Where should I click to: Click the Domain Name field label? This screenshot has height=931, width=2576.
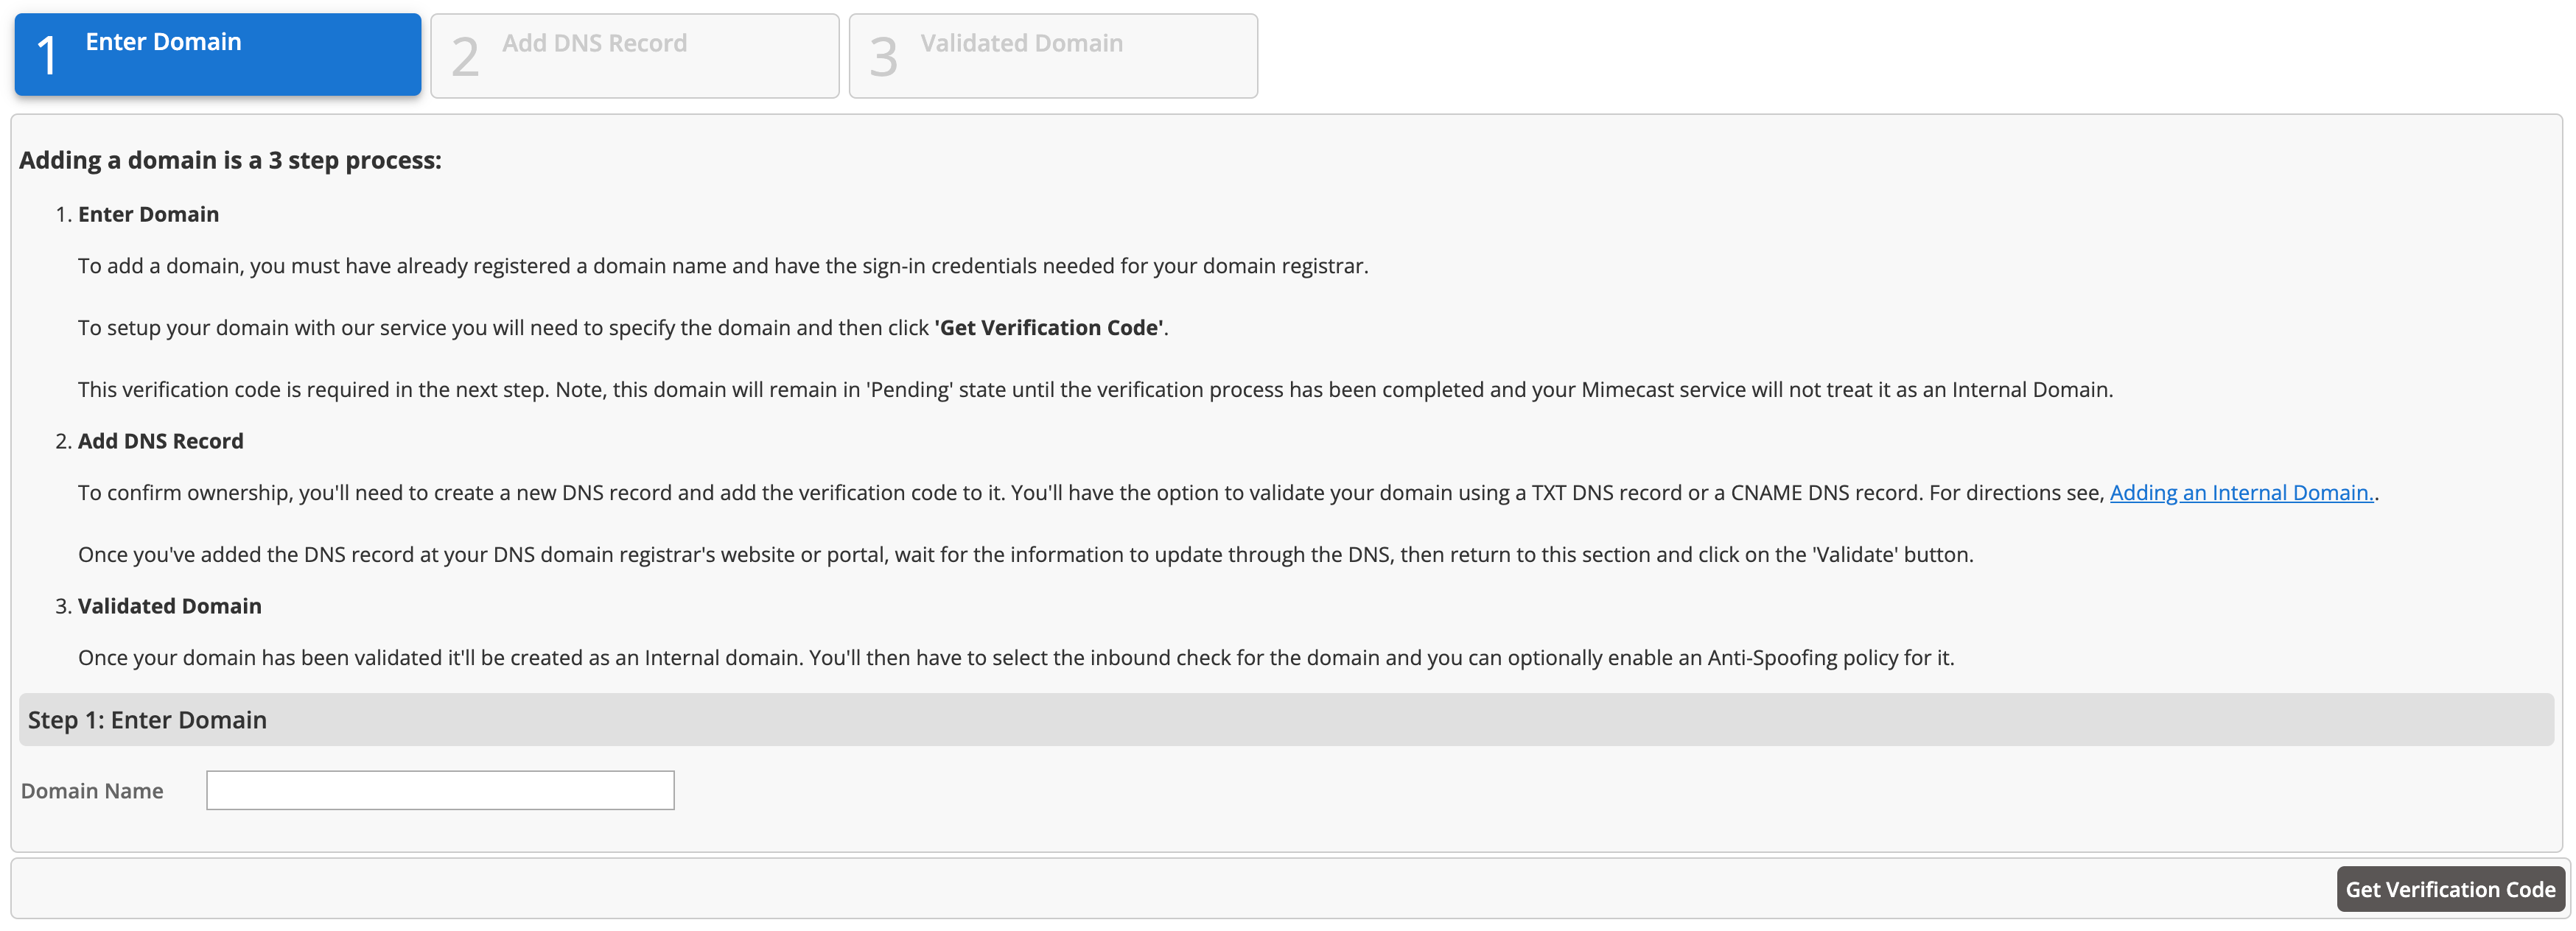92,791
